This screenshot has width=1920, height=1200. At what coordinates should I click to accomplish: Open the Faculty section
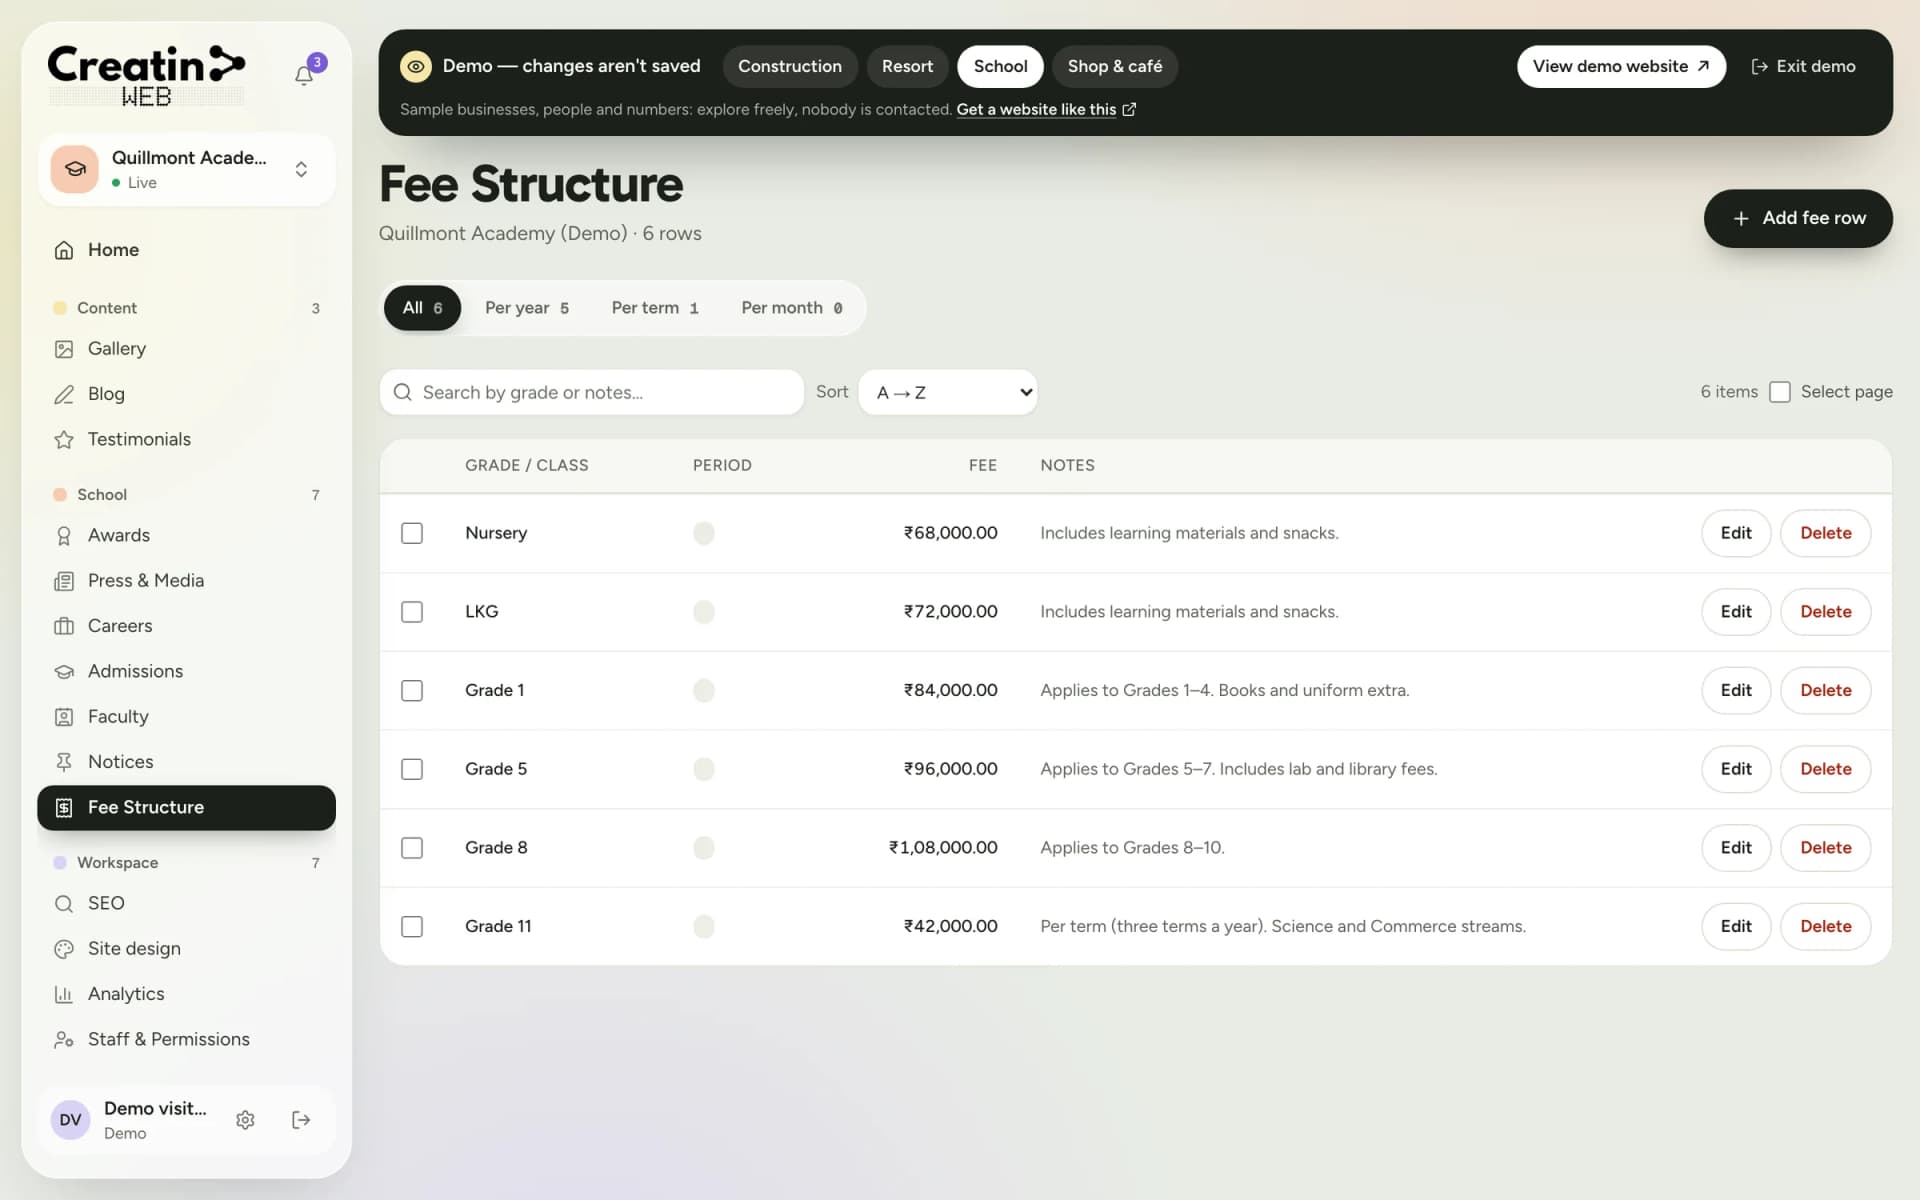tap(186, 716)
